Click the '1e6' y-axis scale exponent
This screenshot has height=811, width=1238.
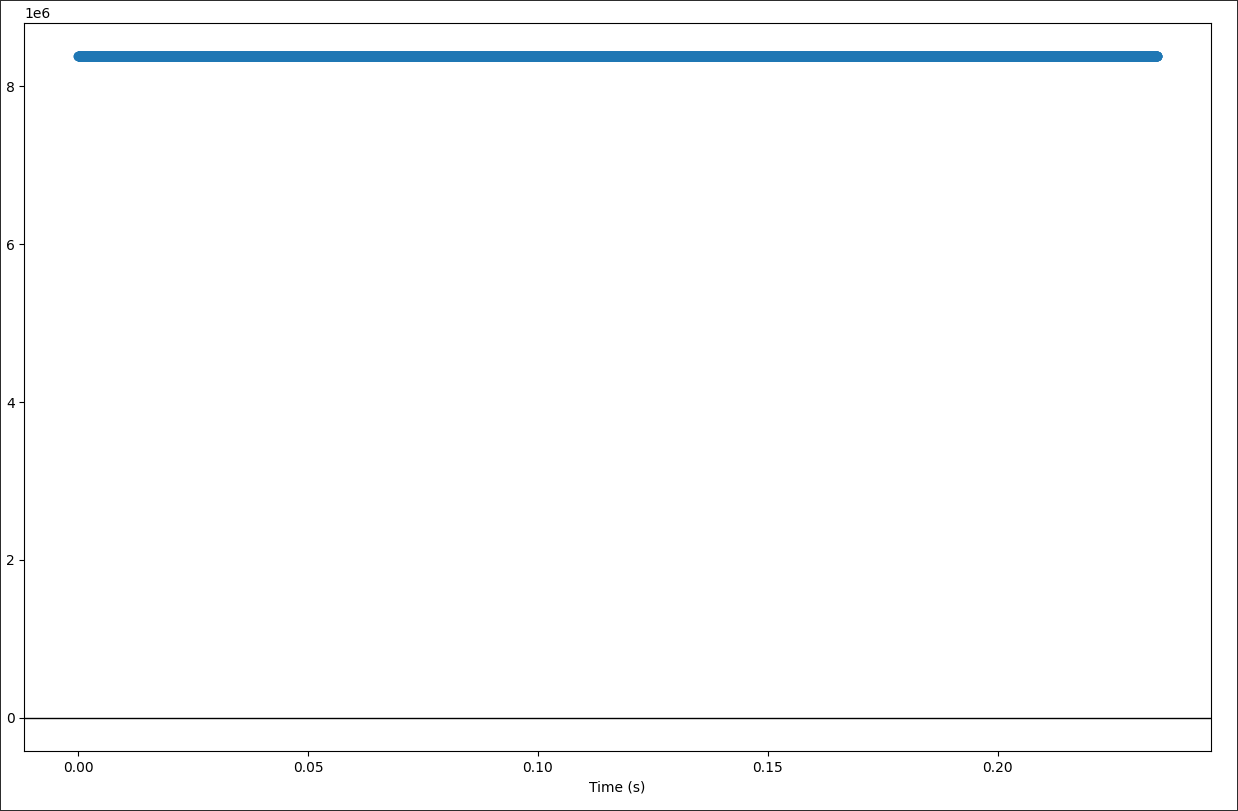(x=37, y=13)
